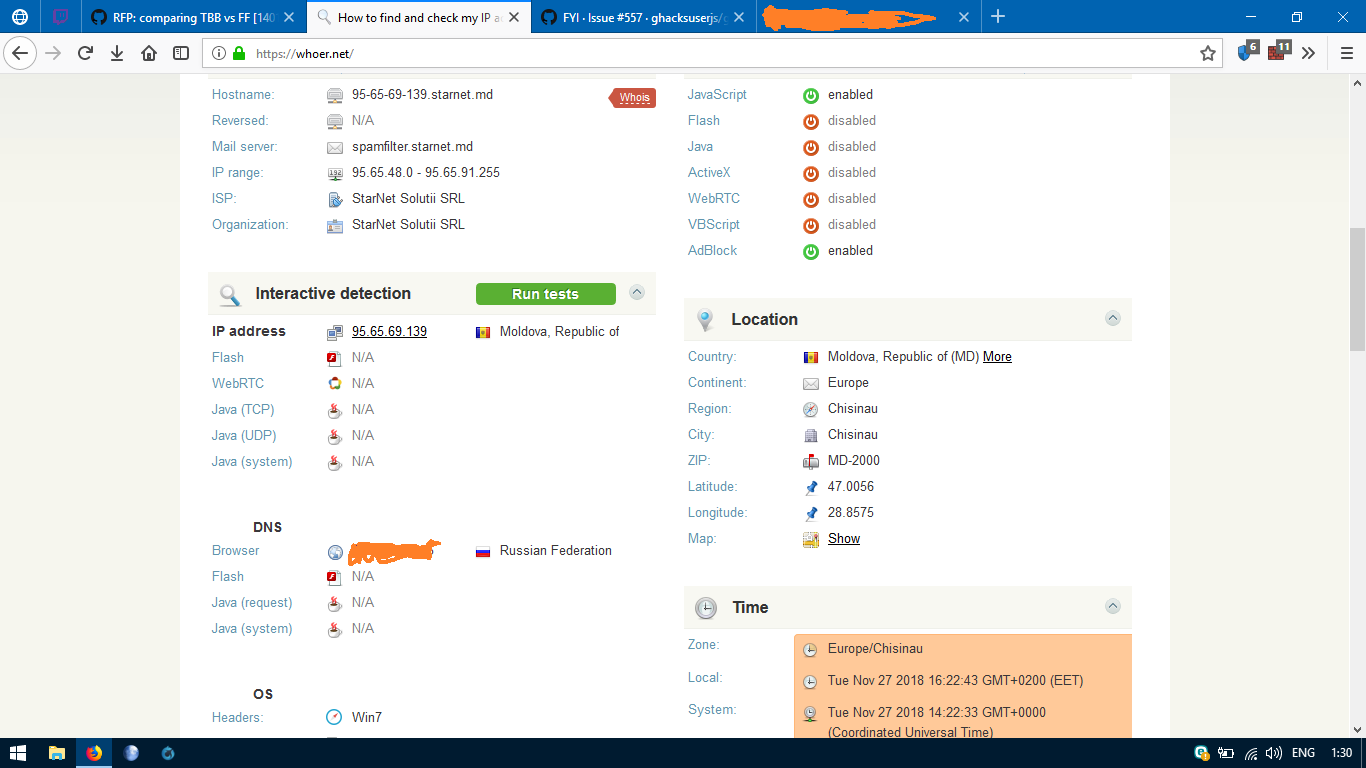
Task: Open File Explorer from the taskbar
Action: point(56,753)
